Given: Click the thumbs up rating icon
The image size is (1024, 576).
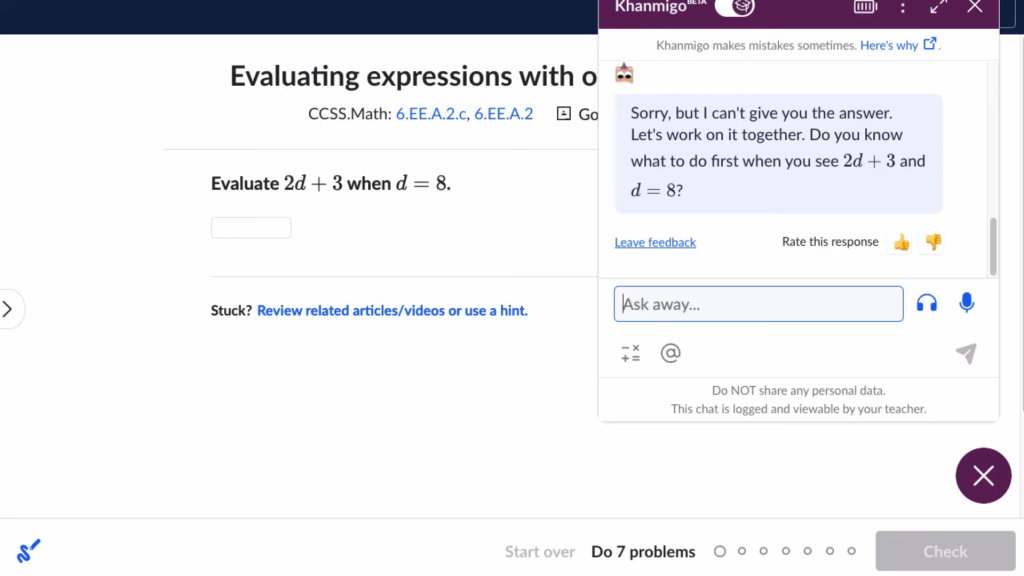Looking at the screenshot, I should [902, 242].
